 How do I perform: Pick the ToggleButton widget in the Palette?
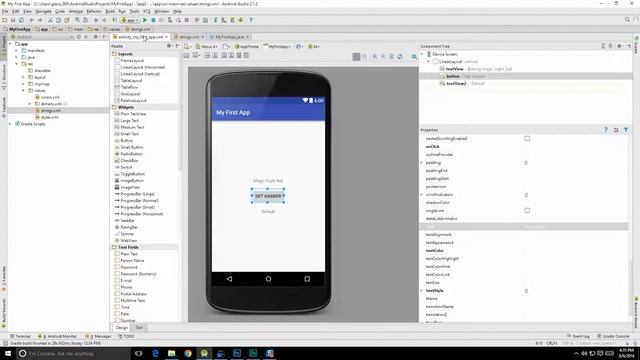point(133,174)
